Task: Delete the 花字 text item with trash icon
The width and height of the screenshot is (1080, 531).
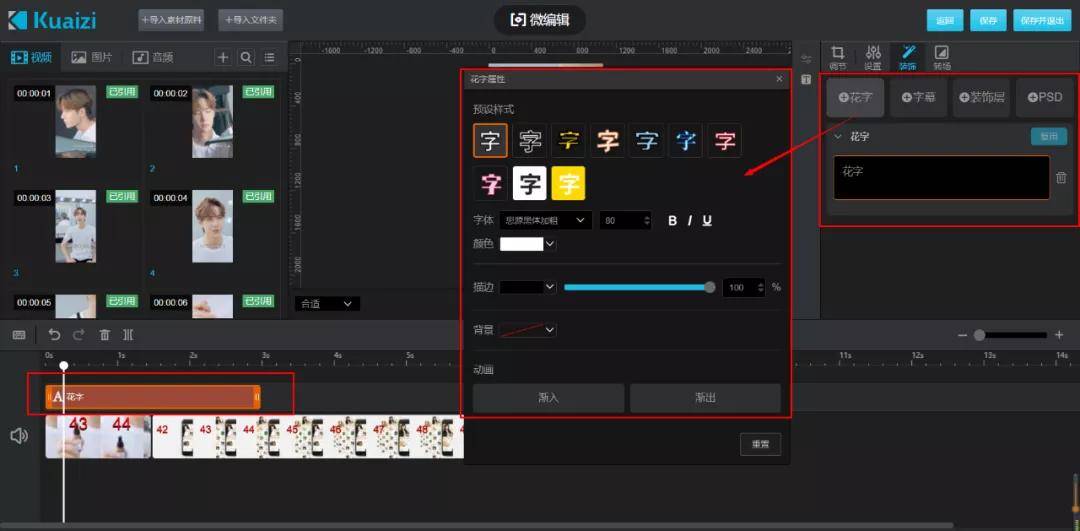Action: [1061, 178]
